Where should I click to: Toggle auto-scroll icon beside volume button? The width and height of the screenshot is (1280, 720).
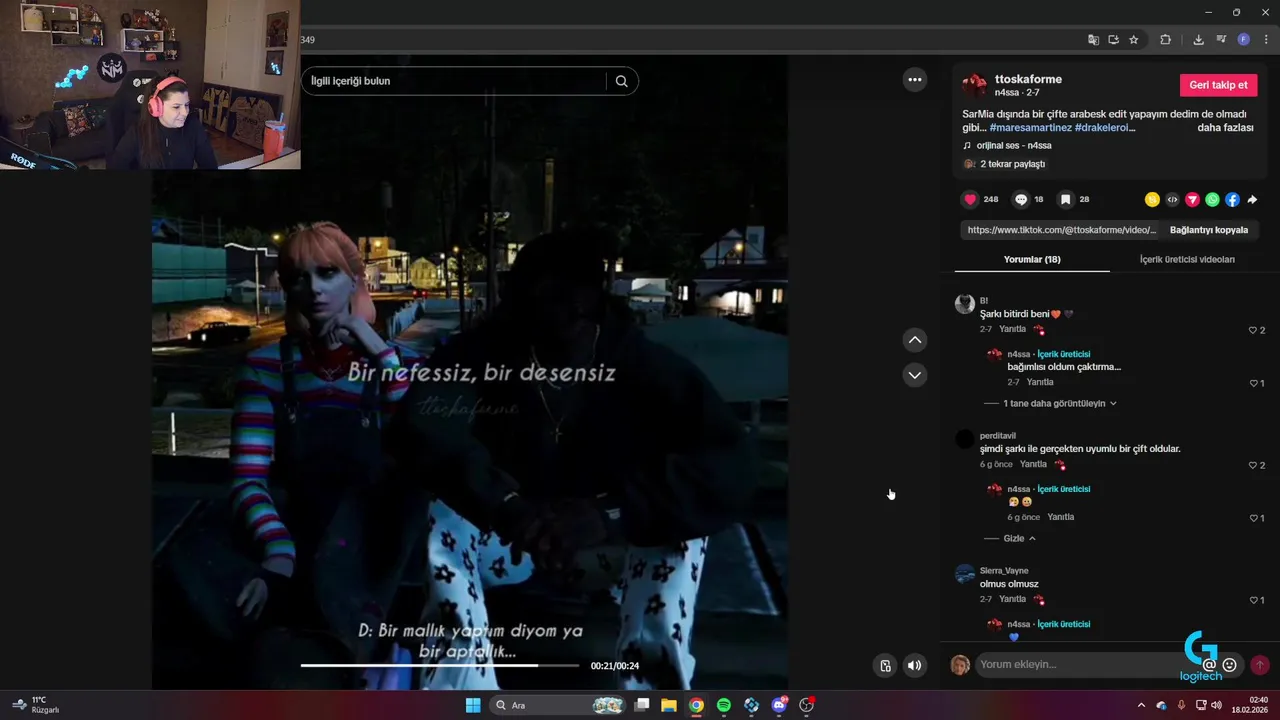pyautogui.click(x=885, y=665)
